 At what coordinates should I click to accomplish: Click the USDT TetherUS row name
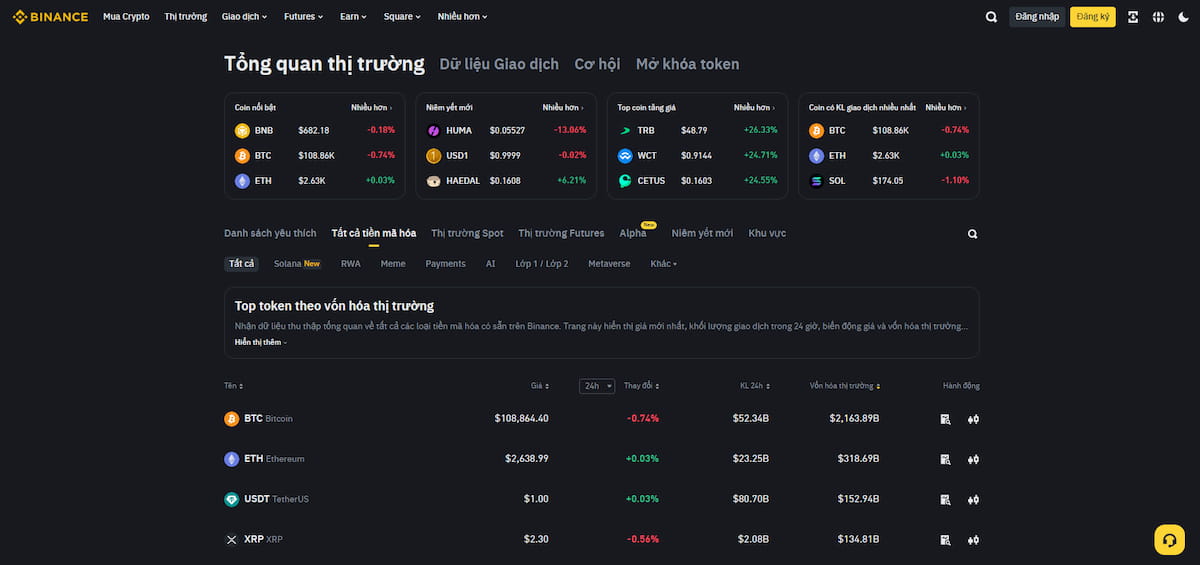coord(277,499)
